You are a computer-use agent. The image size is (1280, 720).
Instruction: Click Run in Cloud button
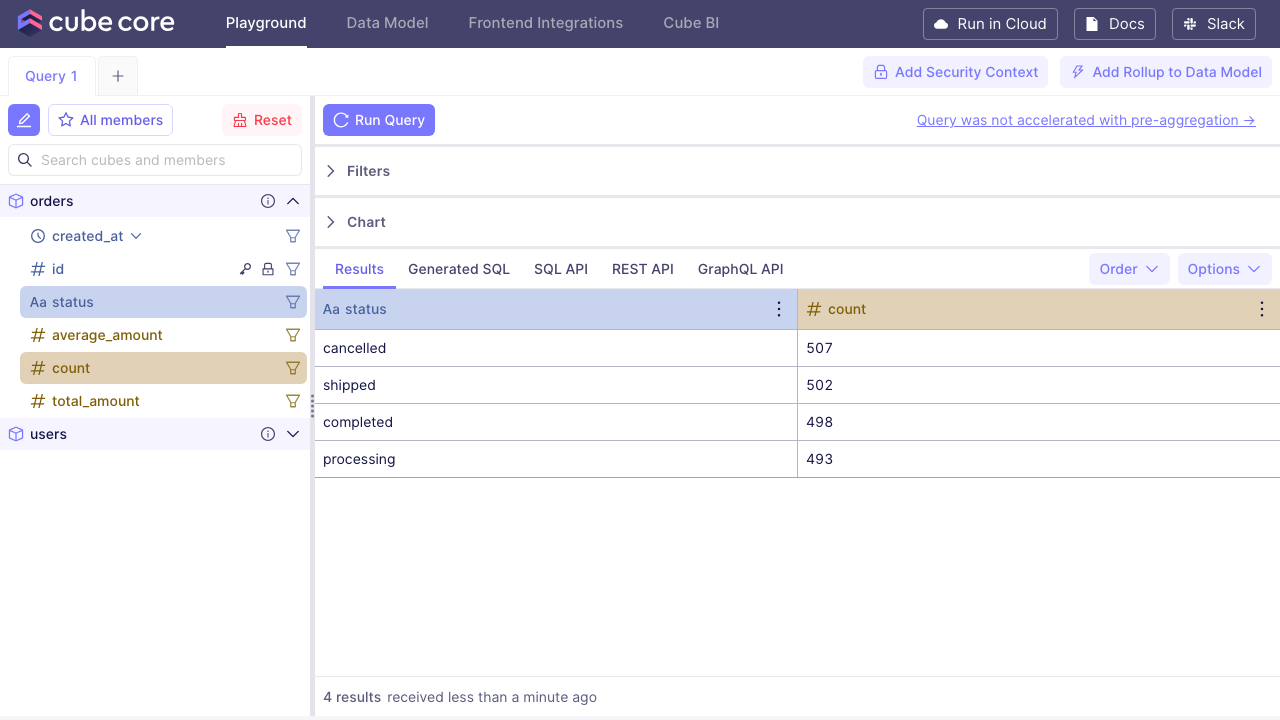pos(990,24)
